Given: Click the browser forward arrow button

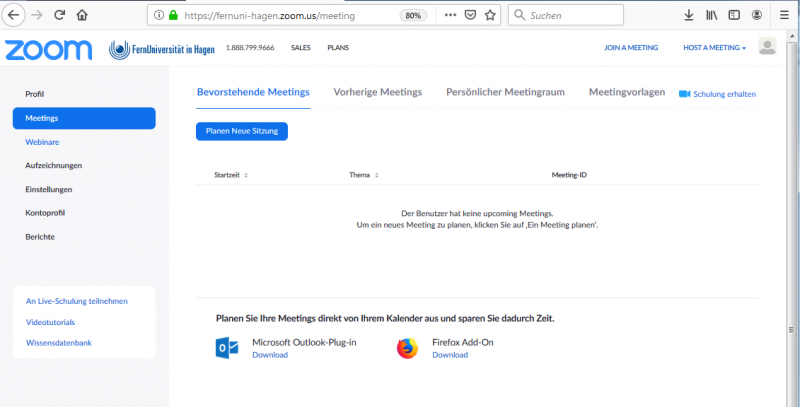Looking at the screenshot, I should (37, 15).
